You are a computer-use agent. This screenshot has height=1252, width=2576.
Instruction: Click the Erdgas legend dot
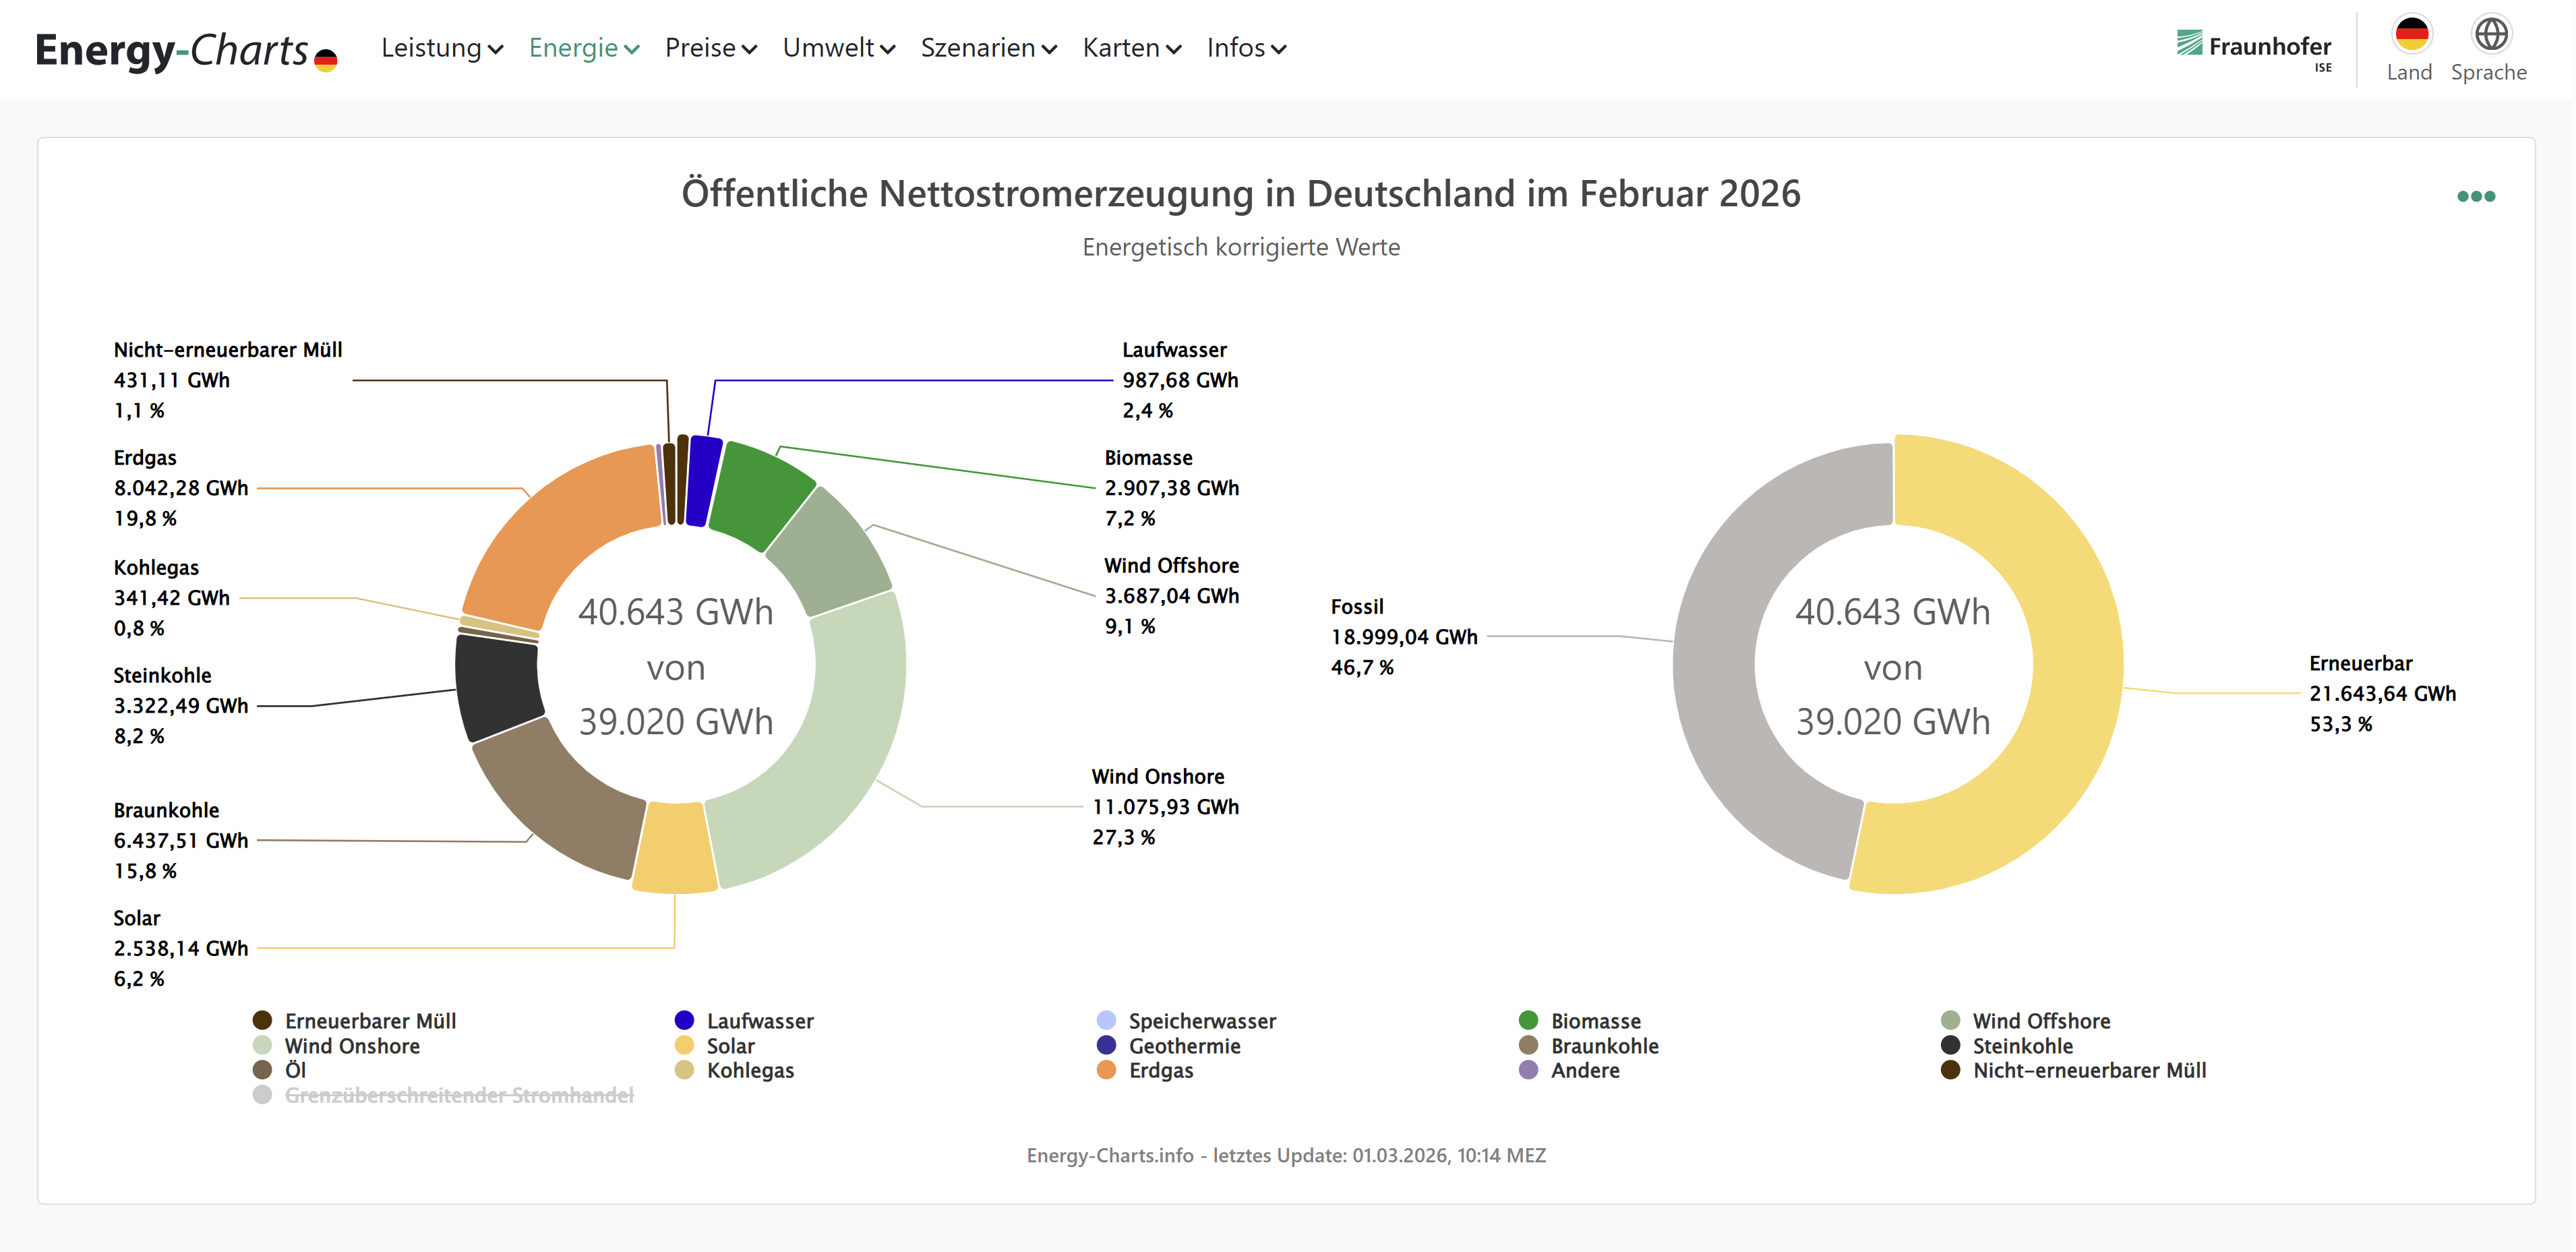click(1106, 1070)
